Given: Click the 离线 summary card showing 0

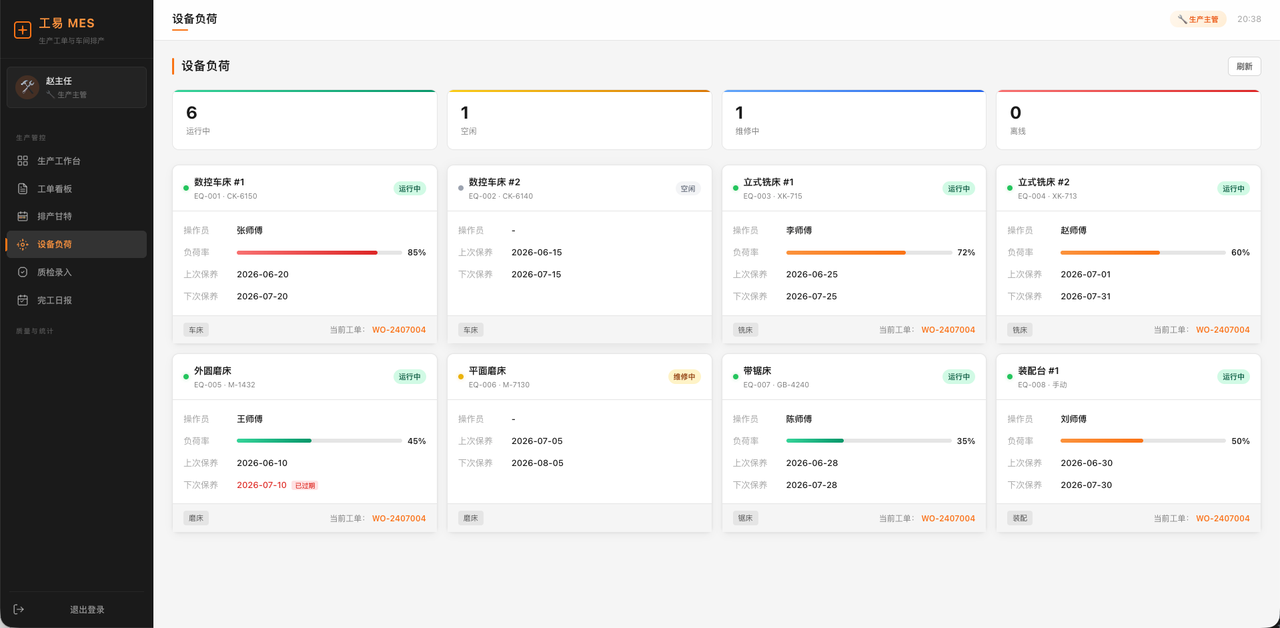Looking at the screenshot, I should tap(1128, 120).
